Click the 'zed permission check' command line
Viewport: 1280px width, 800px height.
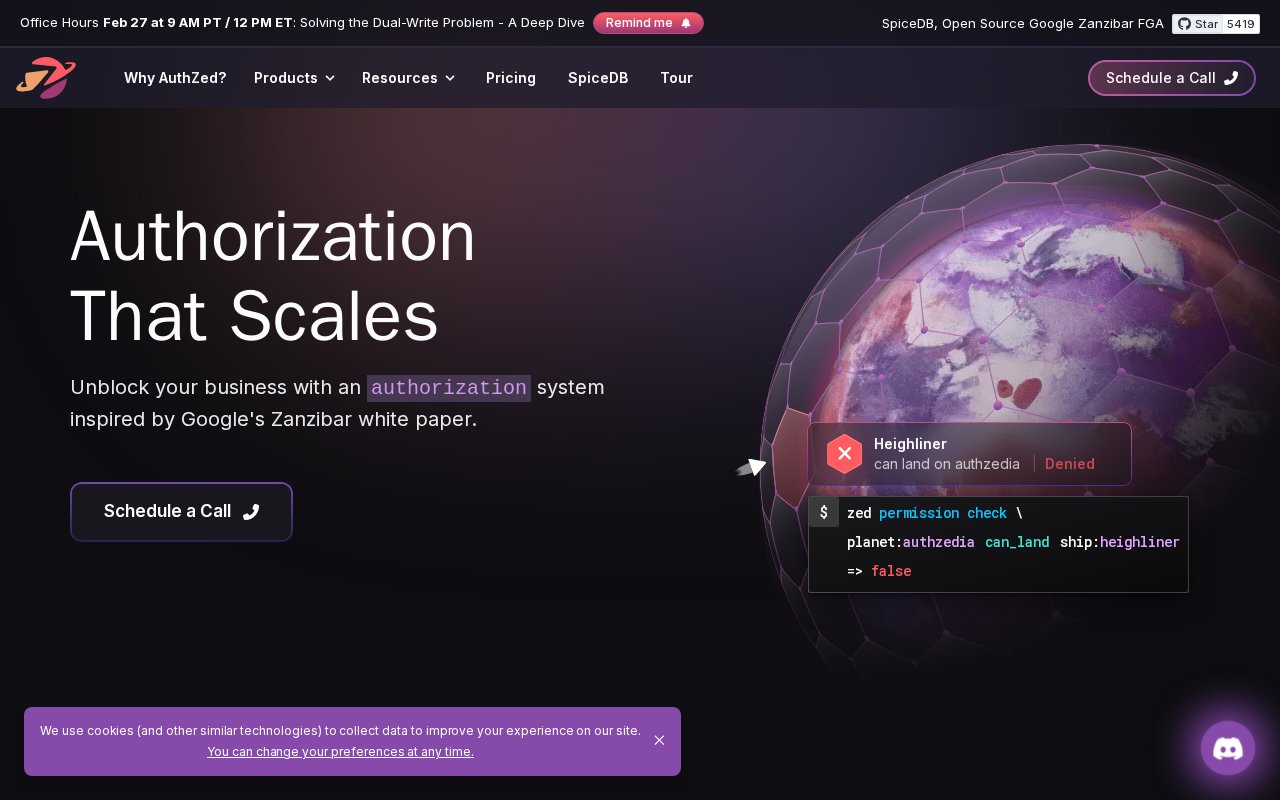tap(935, 513)
